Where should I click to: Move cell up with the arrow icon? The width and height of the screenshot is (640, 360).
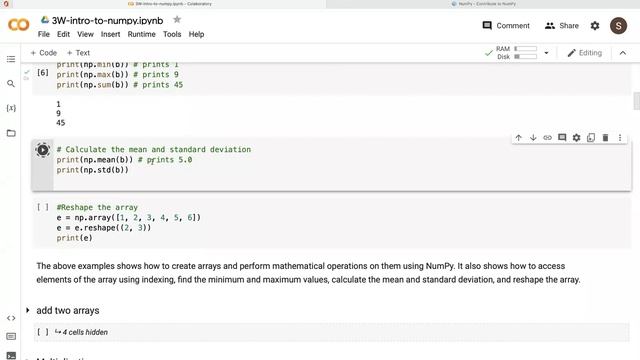coord(518,138)
